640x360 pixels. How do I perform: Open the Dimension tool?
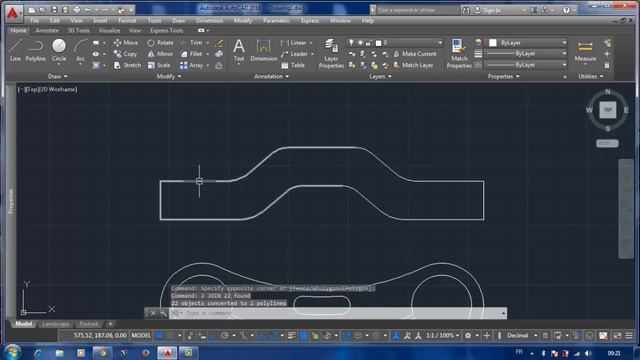264,51
